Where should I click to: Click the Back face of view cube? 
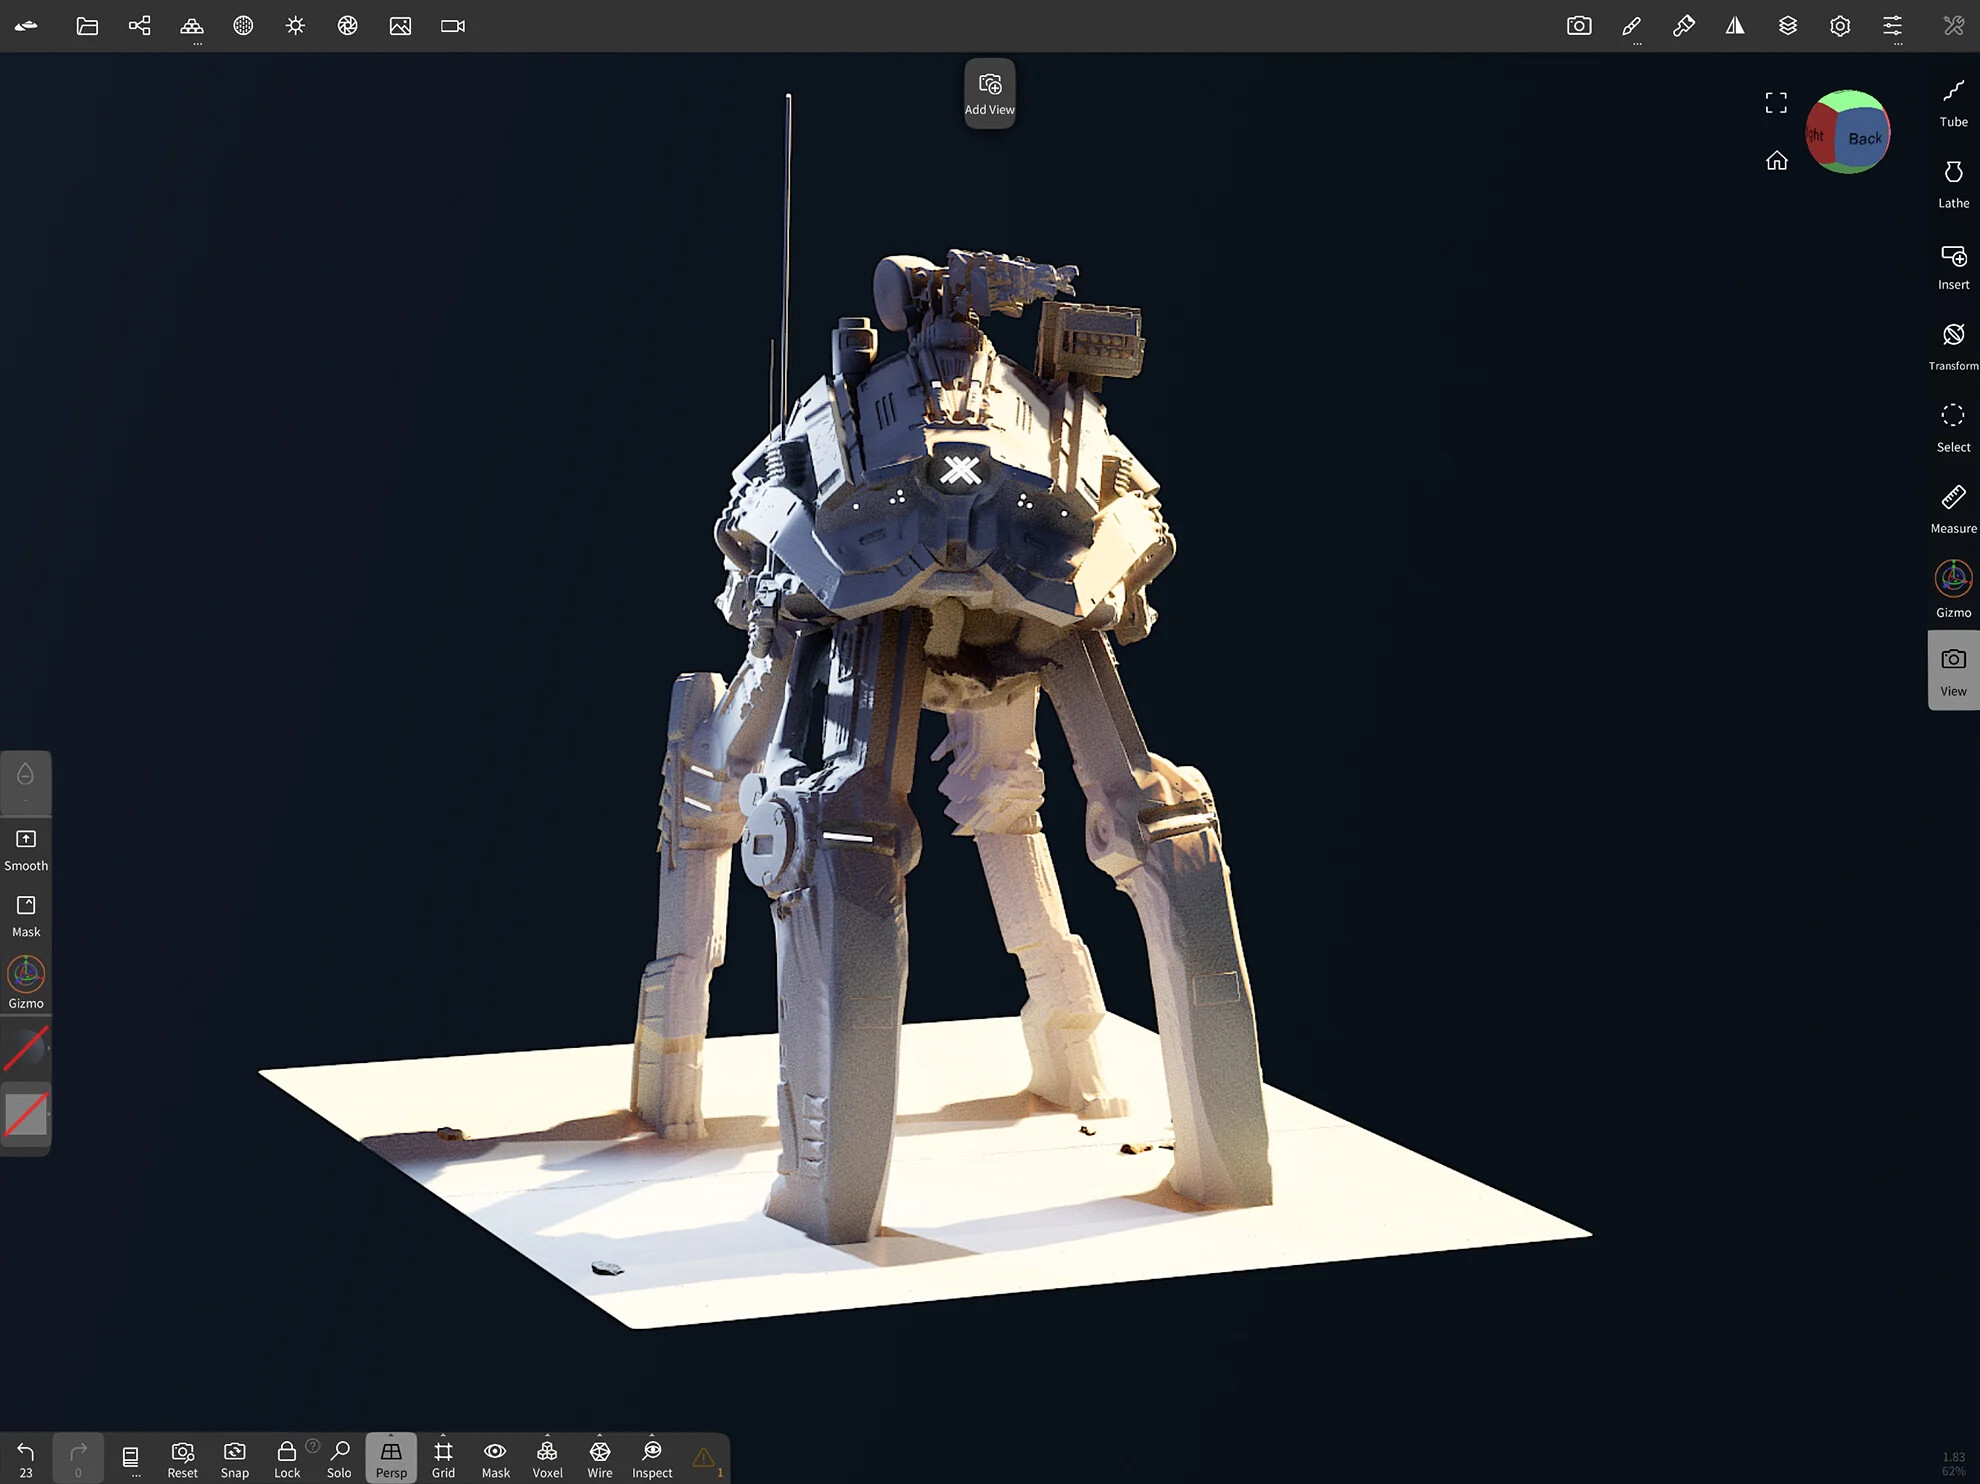(x=1864, y=138)
